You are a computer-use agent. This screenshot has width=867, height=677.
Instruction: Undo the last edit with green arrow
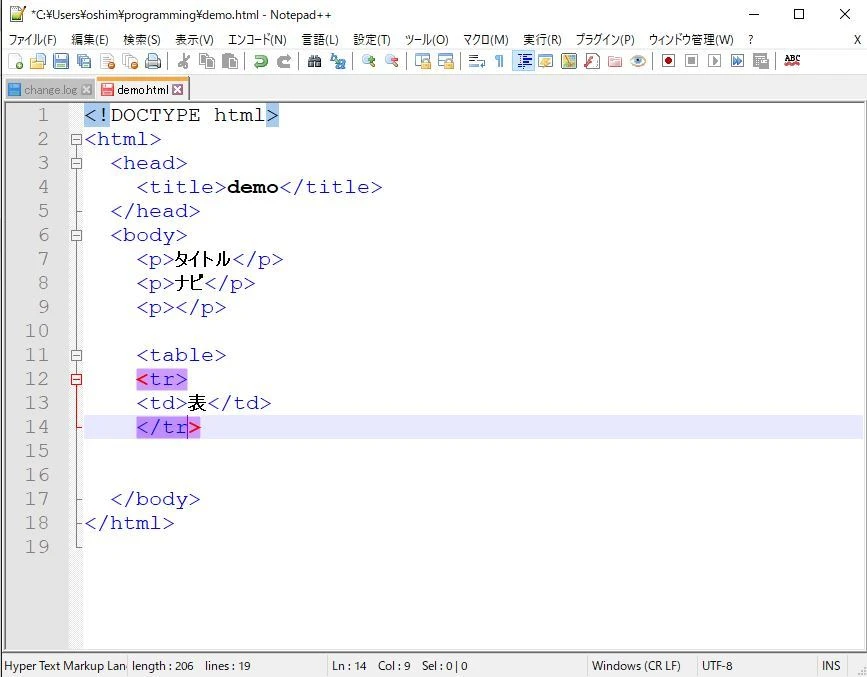click(x=260, y=61)
